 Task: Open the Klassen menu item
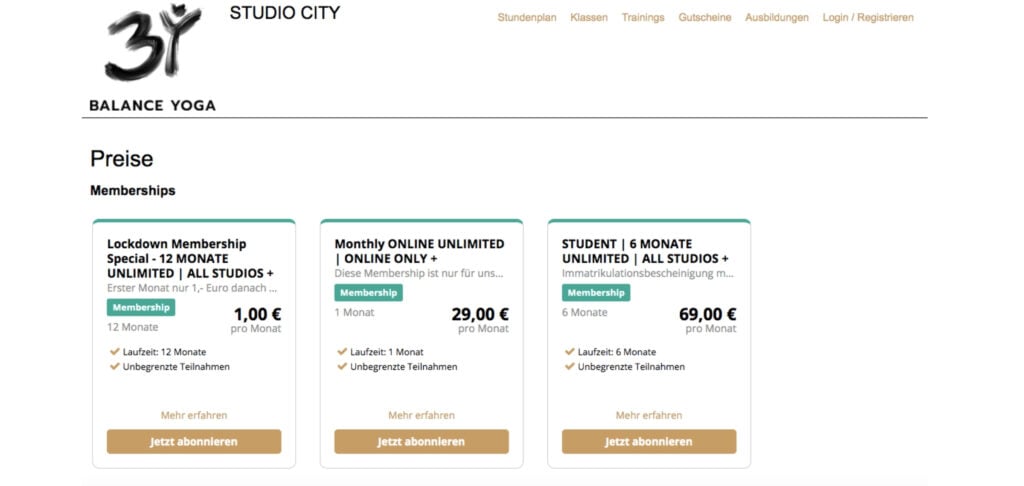pyautogui.click(x=588, y=18)
